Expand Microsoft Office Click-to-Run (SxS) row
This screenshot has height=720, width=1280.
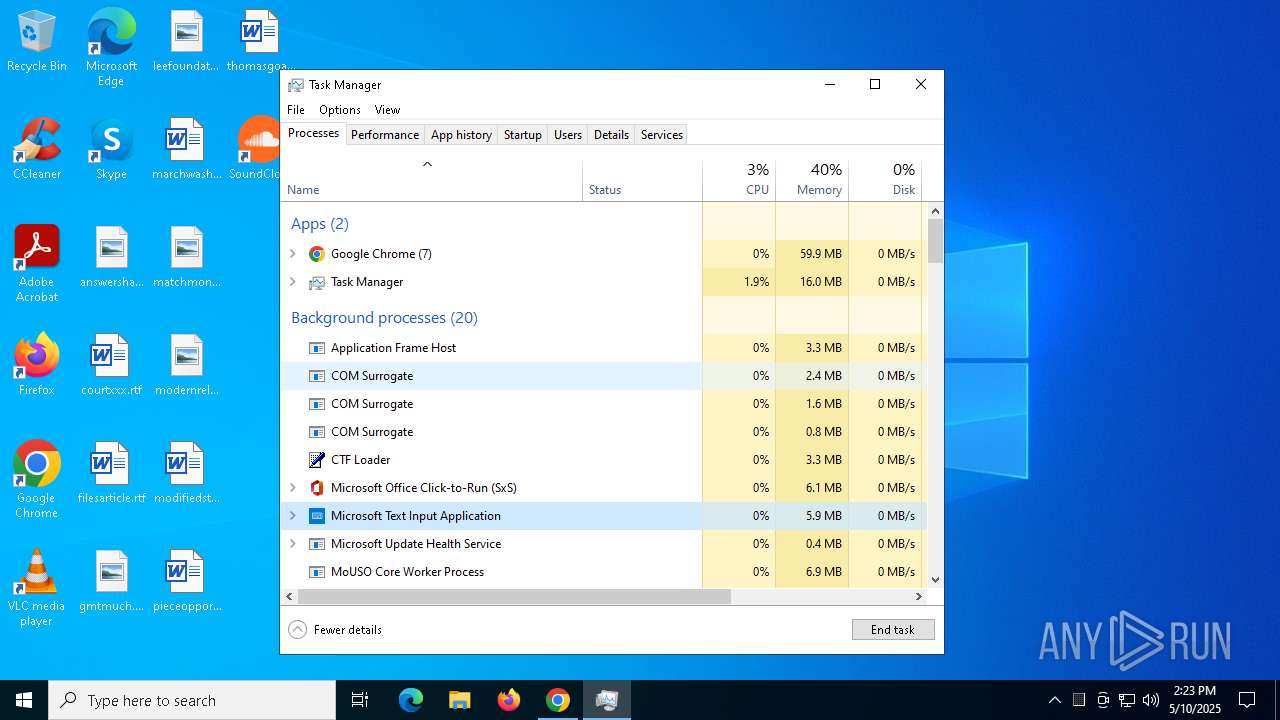click(293, 488)
